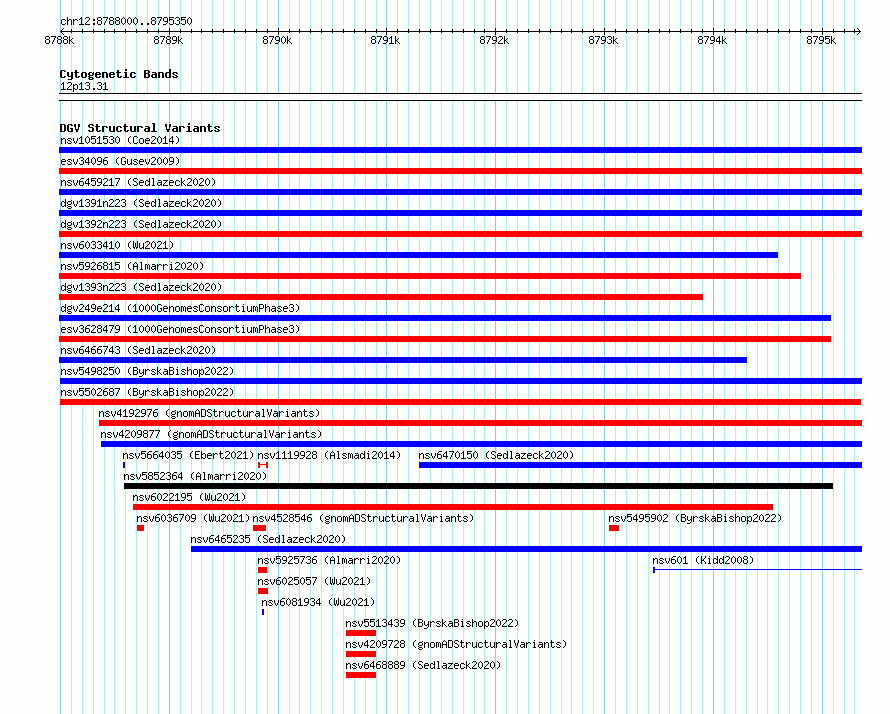890x714 pixels.
Task: Select the red bar for esv3628479
Action: (445, 339)
